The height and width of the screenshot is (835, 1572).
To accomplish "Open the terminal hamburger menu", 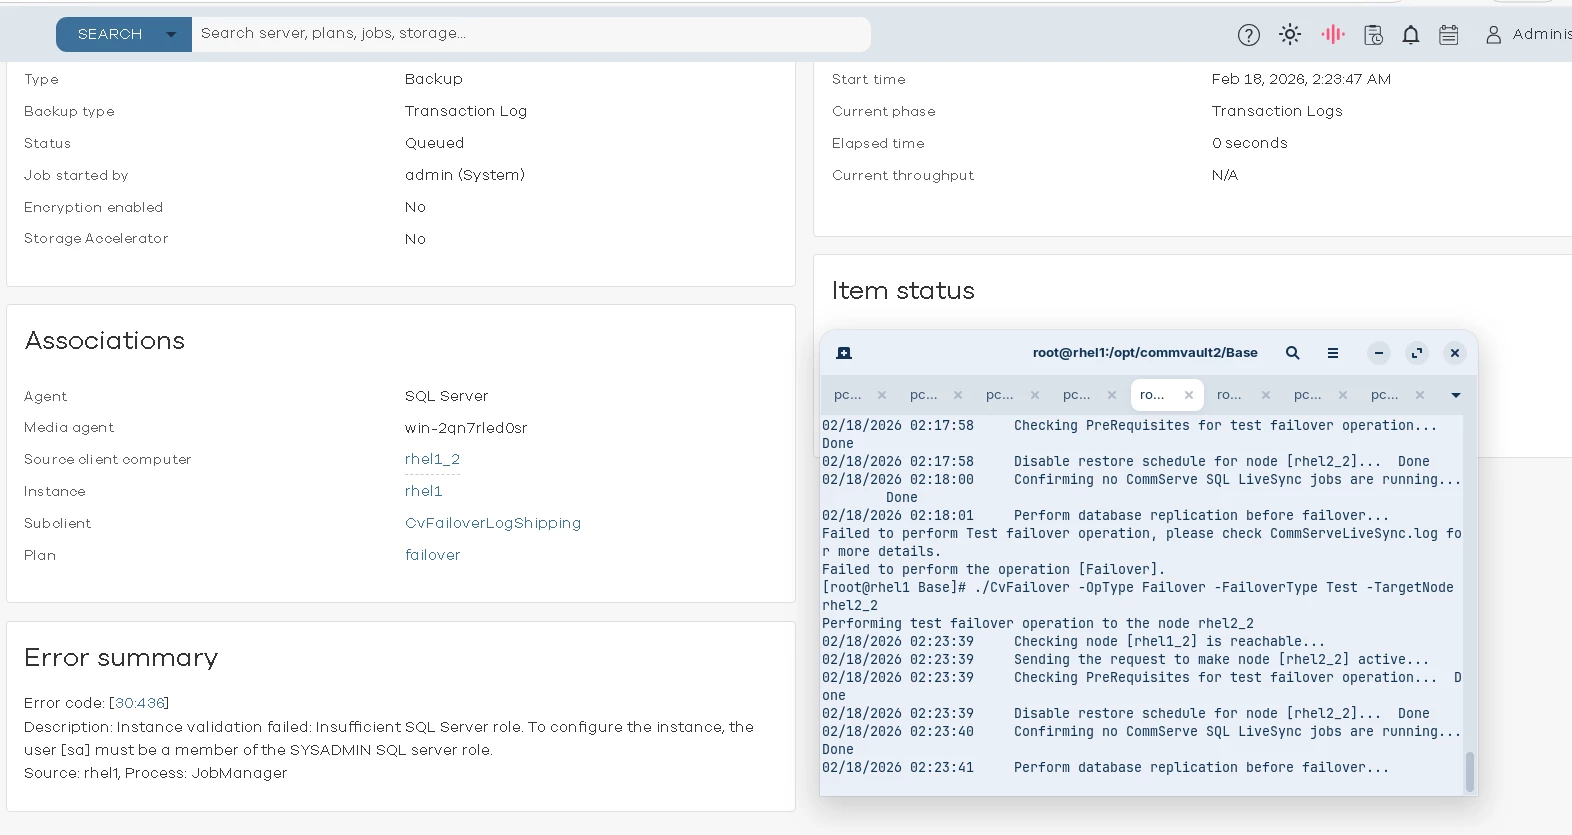I will click(x=1332, y=353).
